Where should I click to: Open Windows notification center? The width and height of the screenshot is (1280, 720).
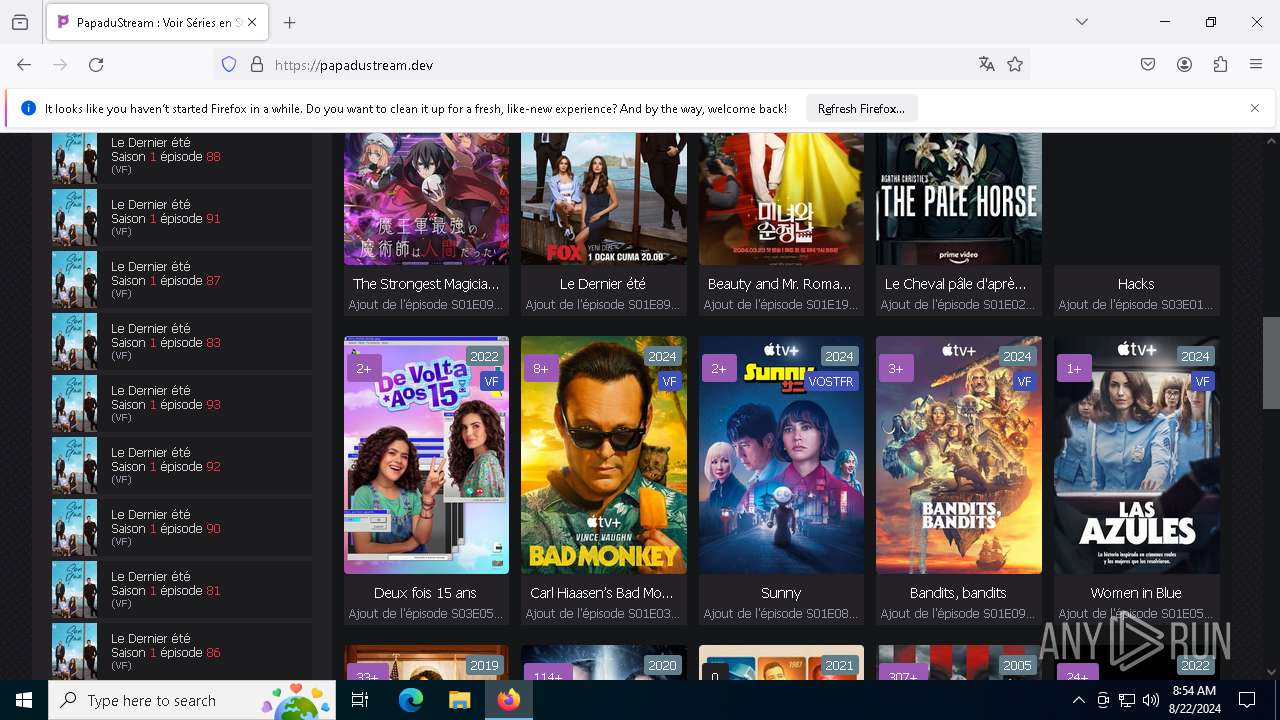(1247, 700)
